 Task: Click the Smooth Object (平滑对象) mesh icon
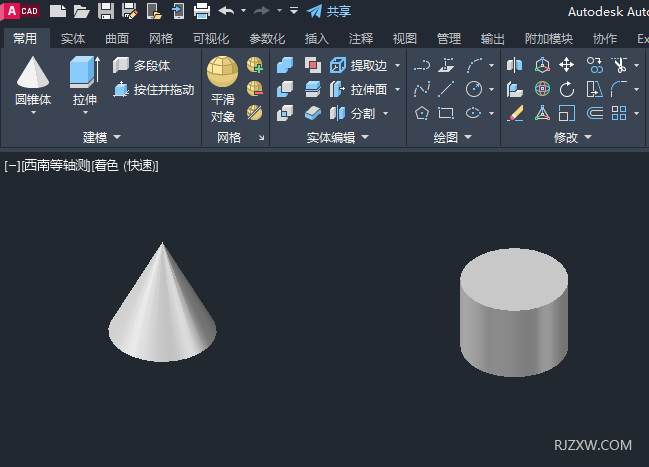222,73
